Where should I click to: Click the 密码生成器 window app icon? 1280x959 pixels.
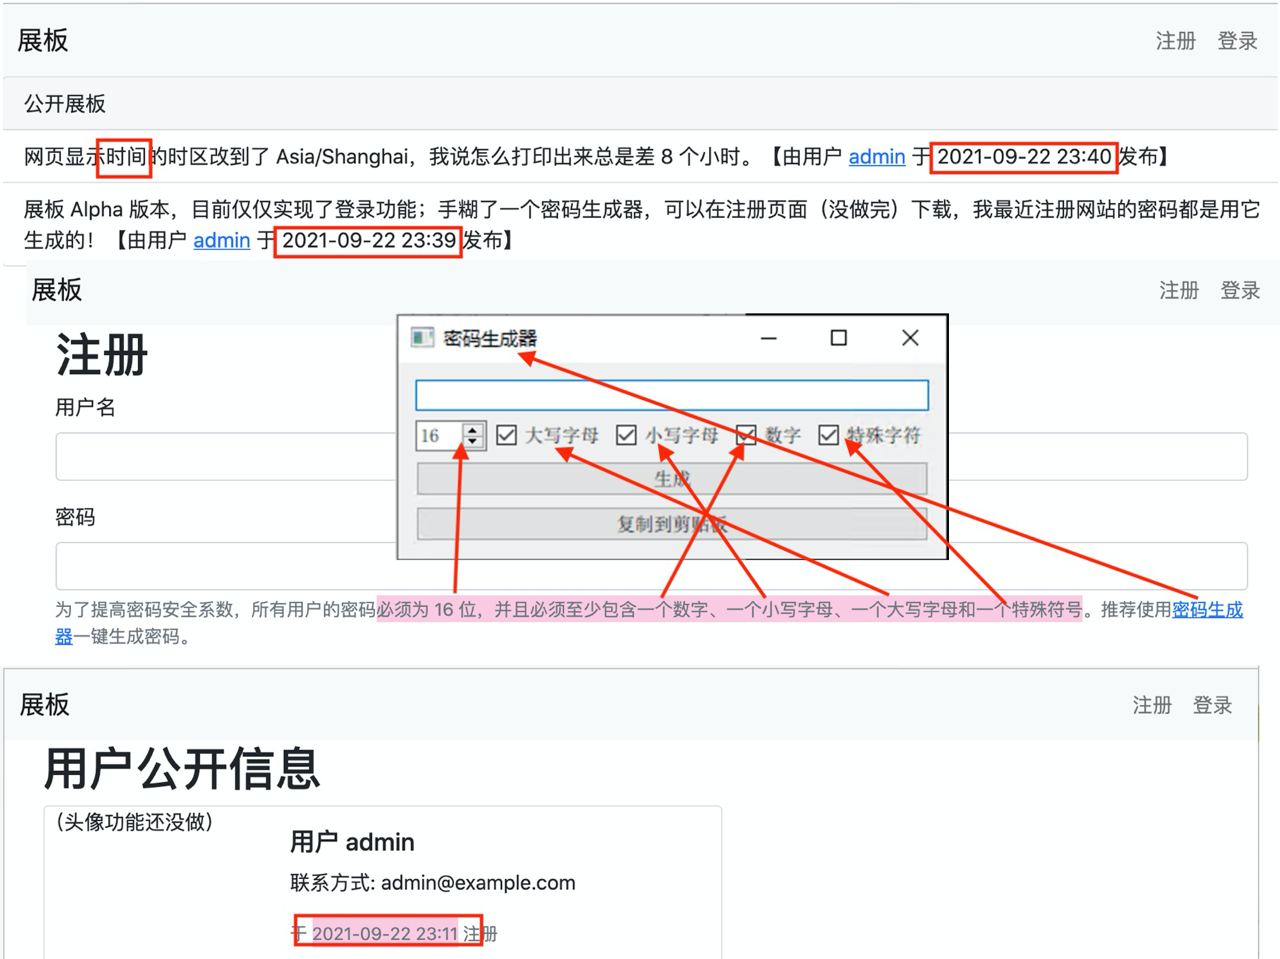click(422, 338)
